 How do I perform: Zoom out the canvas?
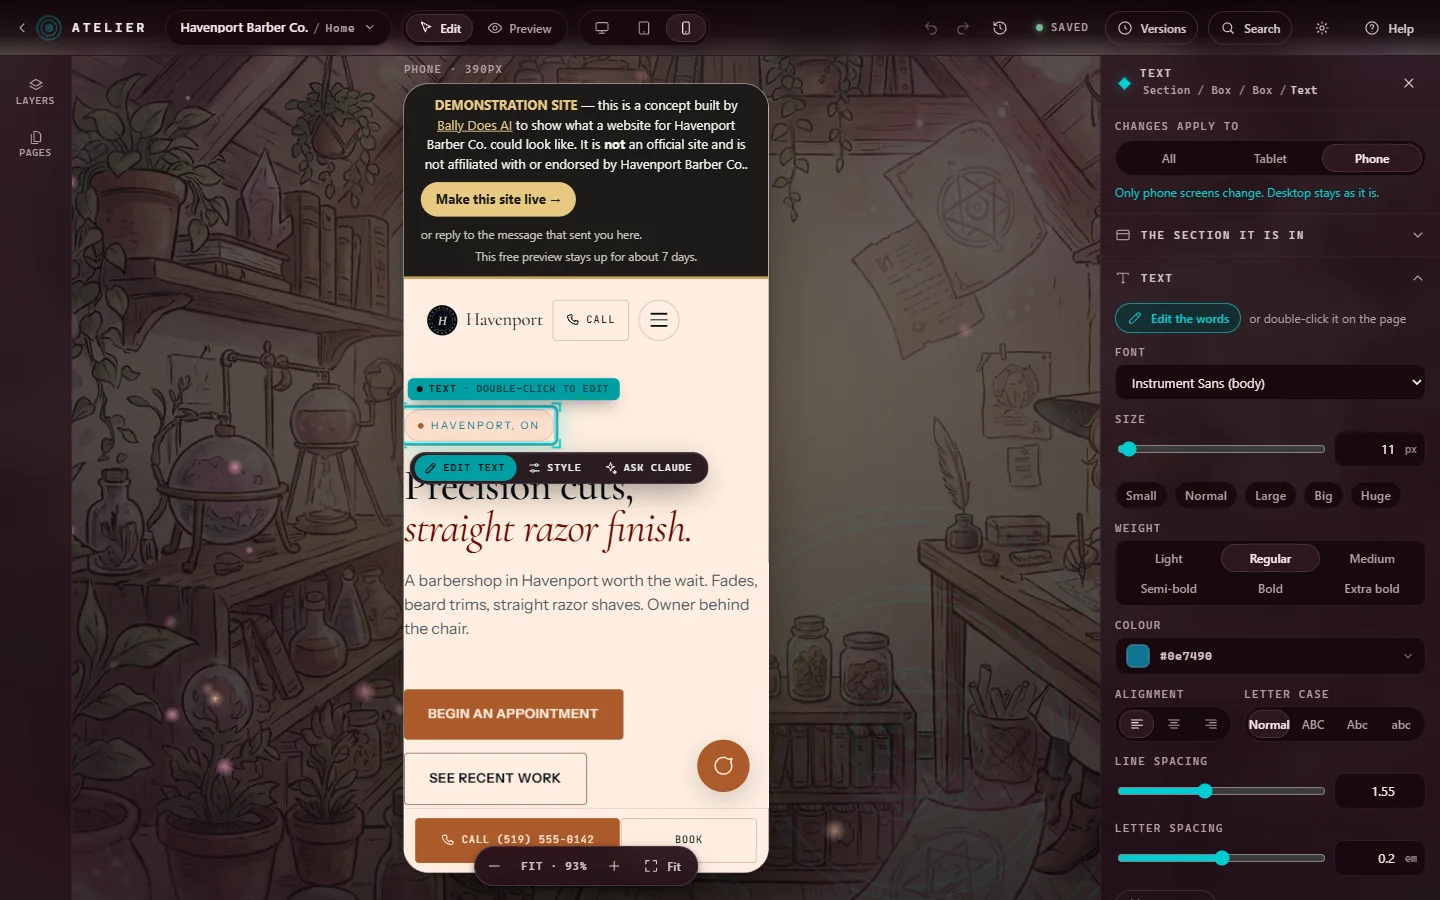click(494, 866)
